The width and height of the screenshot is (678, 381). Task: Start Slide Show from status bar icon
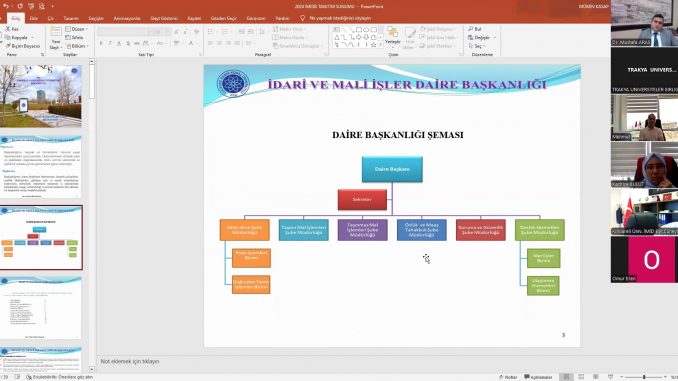coord(610,377)
